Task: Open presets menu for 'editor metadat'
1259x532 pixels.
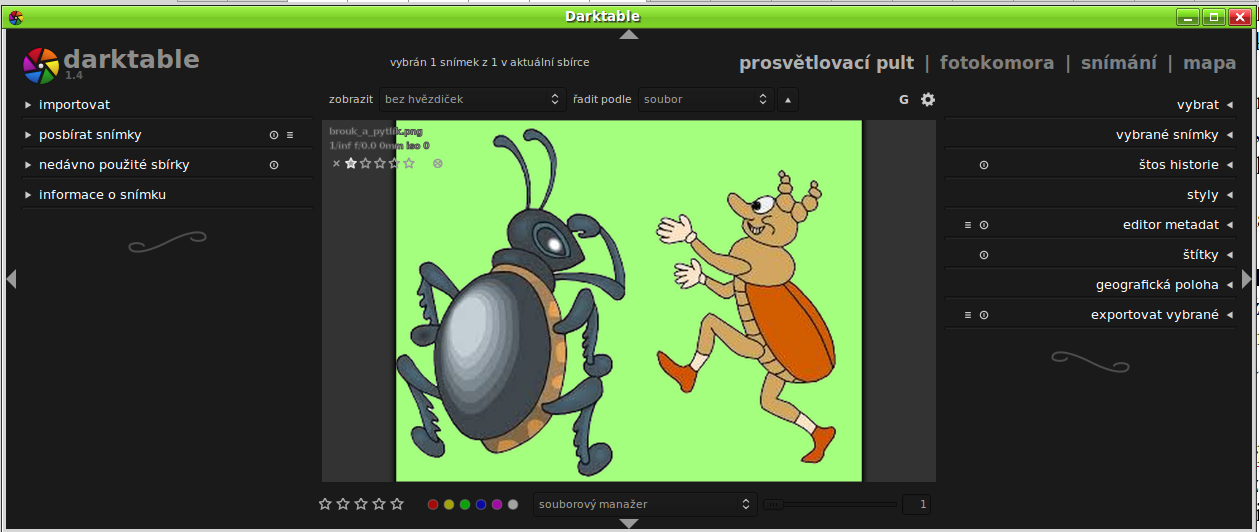Action: point(968,225)
